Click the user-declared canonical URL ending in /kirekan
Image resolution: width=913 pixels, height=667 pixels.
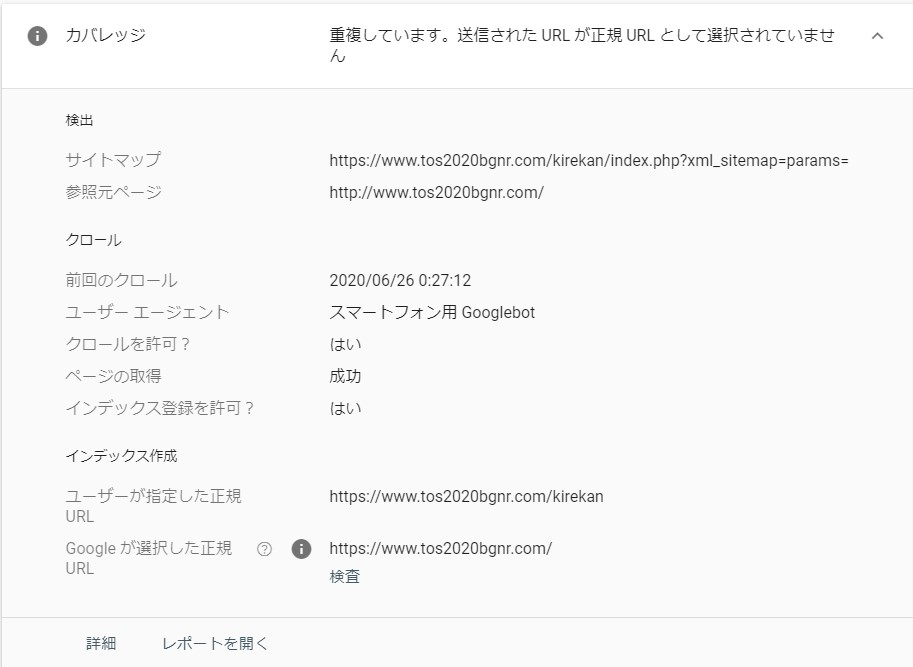pyautogui.click(x=466, y=496)
